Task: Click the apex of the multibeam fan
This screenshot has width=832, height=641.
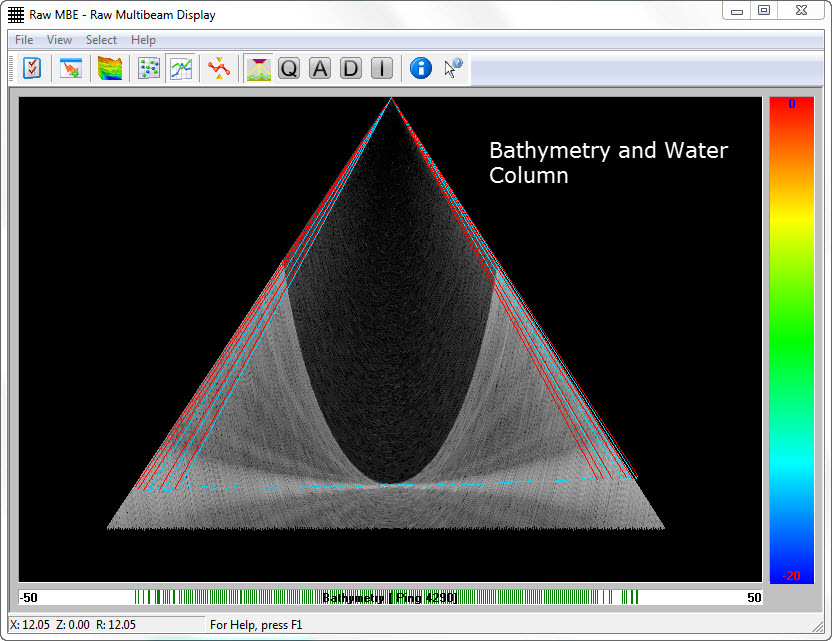Action: [391, 98]
